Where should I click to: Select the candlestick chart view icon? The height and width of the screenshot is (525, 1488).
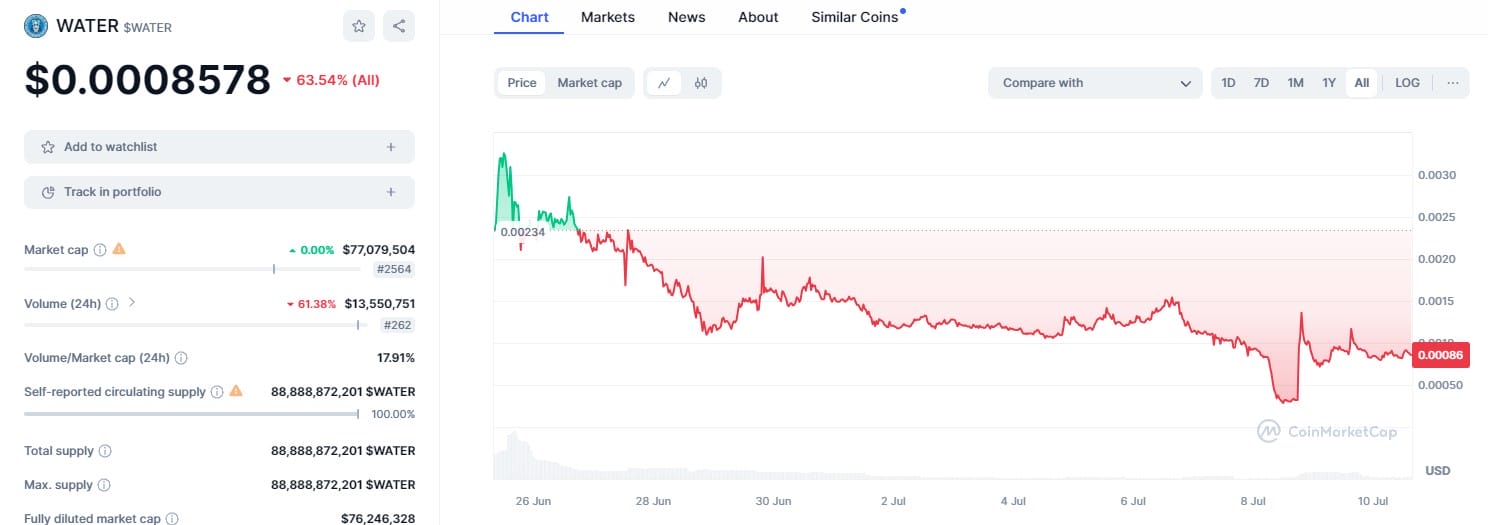[701, 83]
